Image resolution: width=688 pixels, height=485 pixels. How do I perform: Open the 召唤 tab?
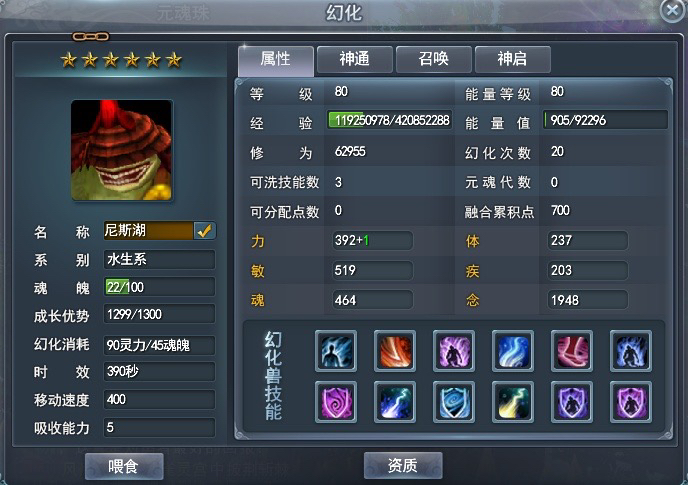pos(434,59)
